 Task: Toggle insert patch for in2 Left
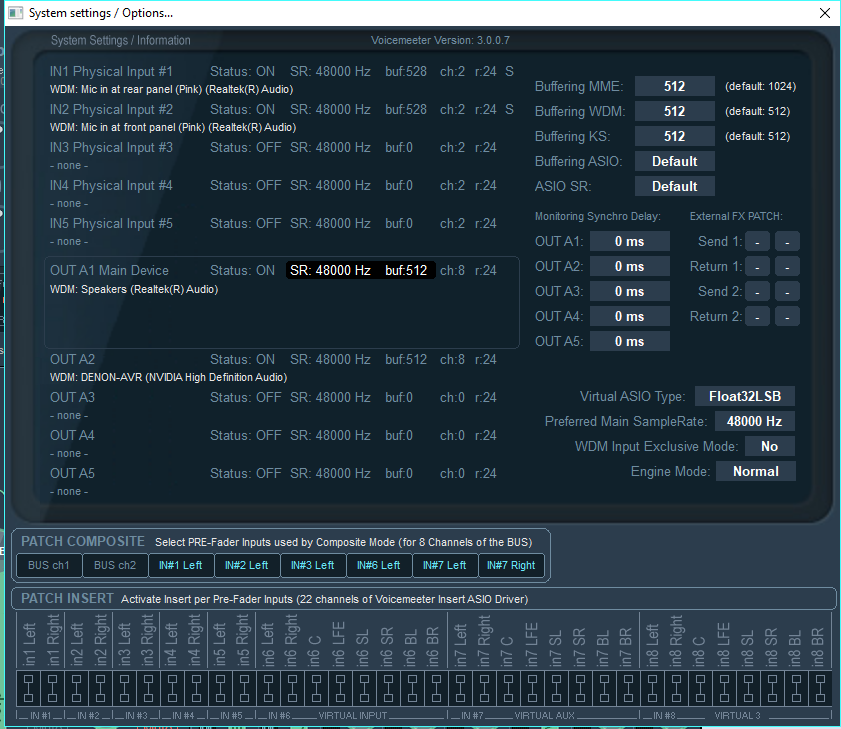click(77, 688)
